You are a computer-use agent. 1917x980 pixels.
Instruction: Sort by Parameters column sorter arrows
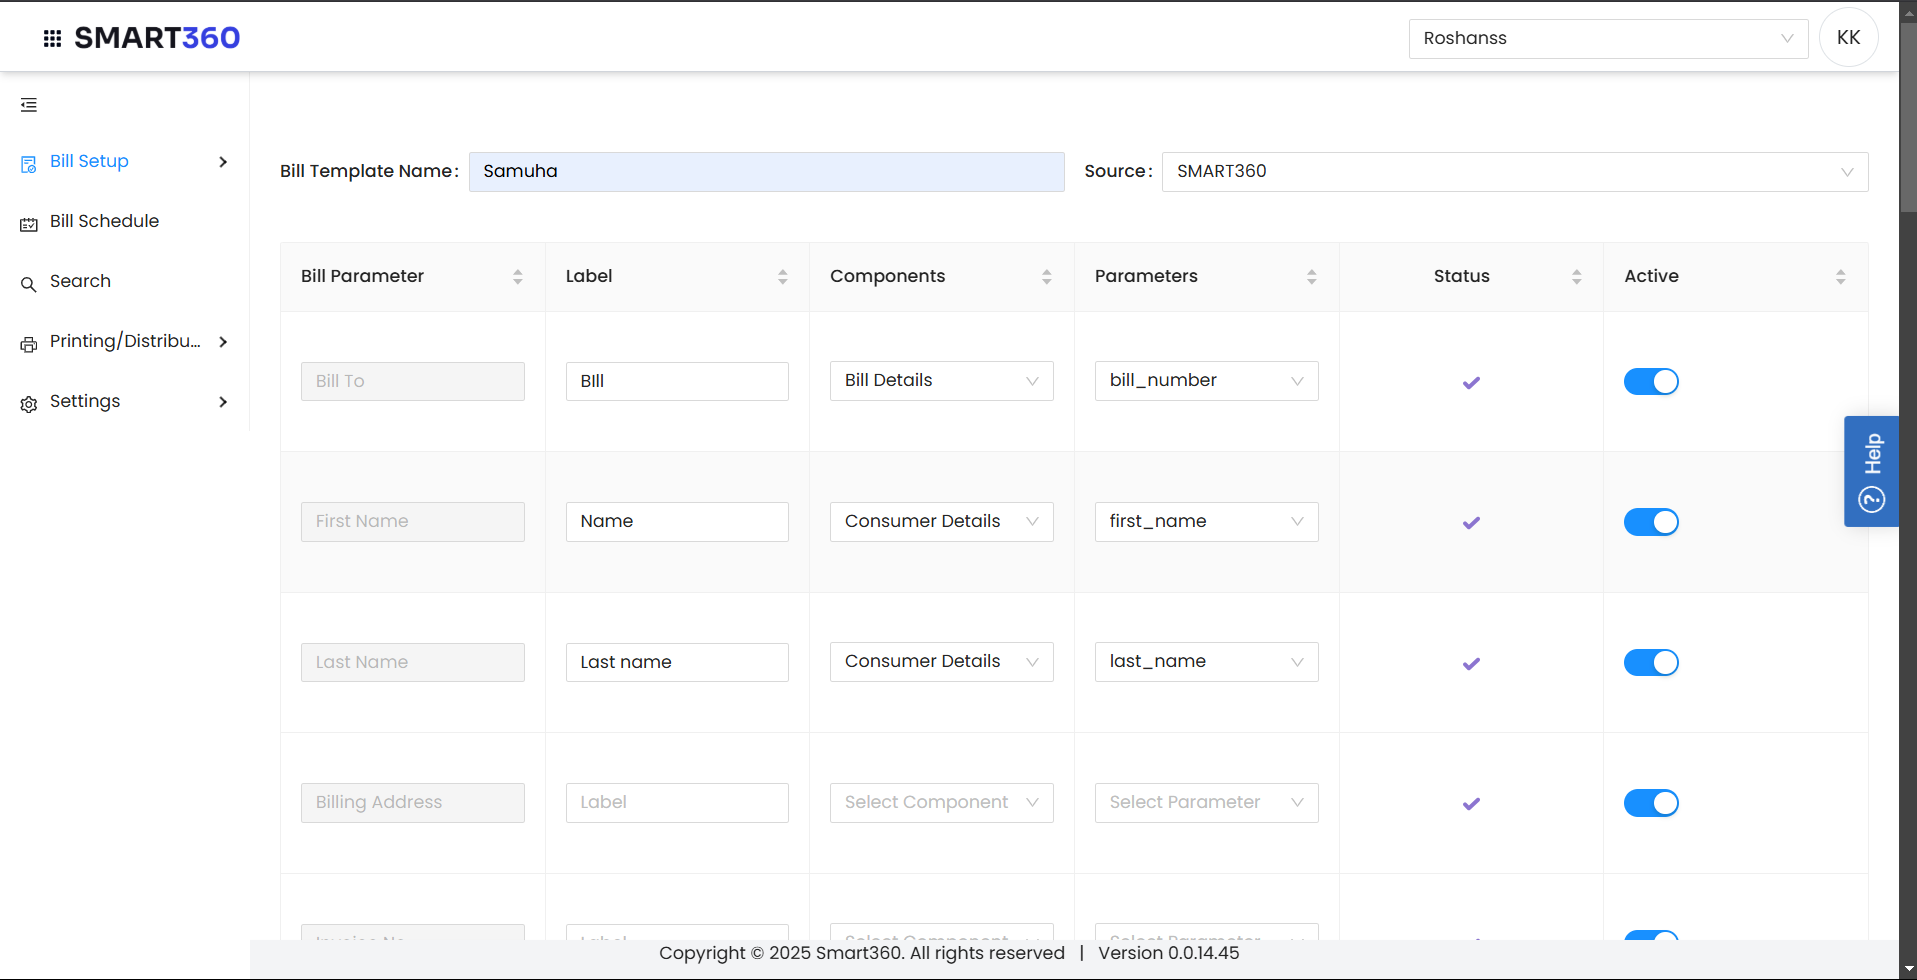1312,277
